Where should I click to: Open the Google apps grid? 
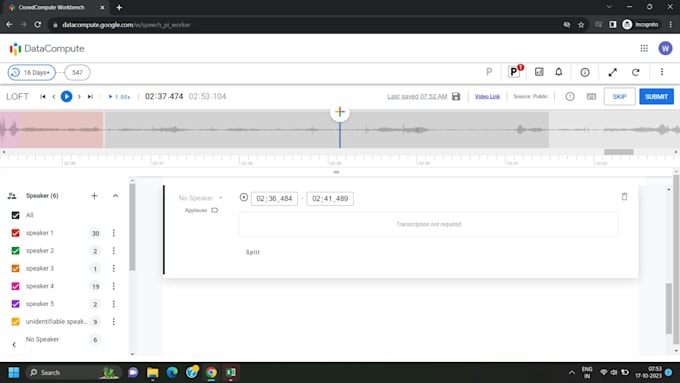coord(644,49)
